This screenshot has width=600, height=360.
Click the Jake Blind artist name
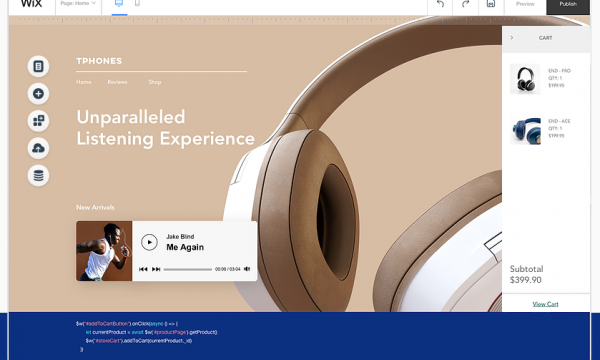point(180,236)
